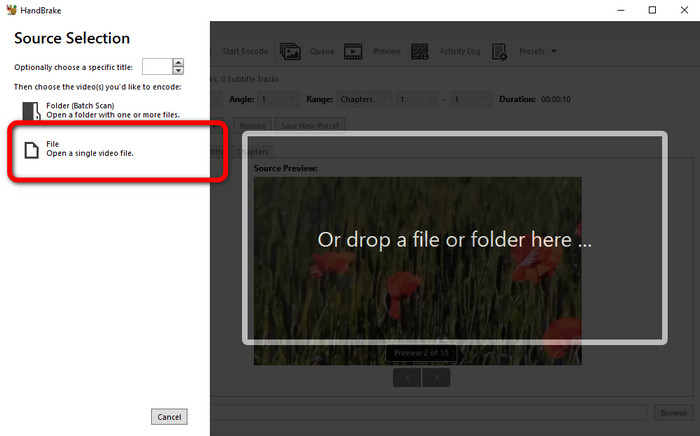
Task: Expand the Presets dropdown arrow
Action: point(554,51)
